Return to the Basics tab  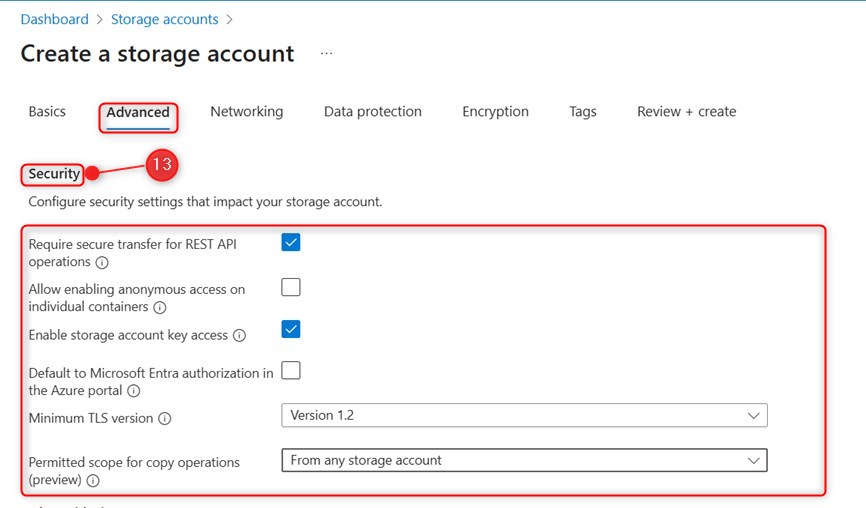47,112
